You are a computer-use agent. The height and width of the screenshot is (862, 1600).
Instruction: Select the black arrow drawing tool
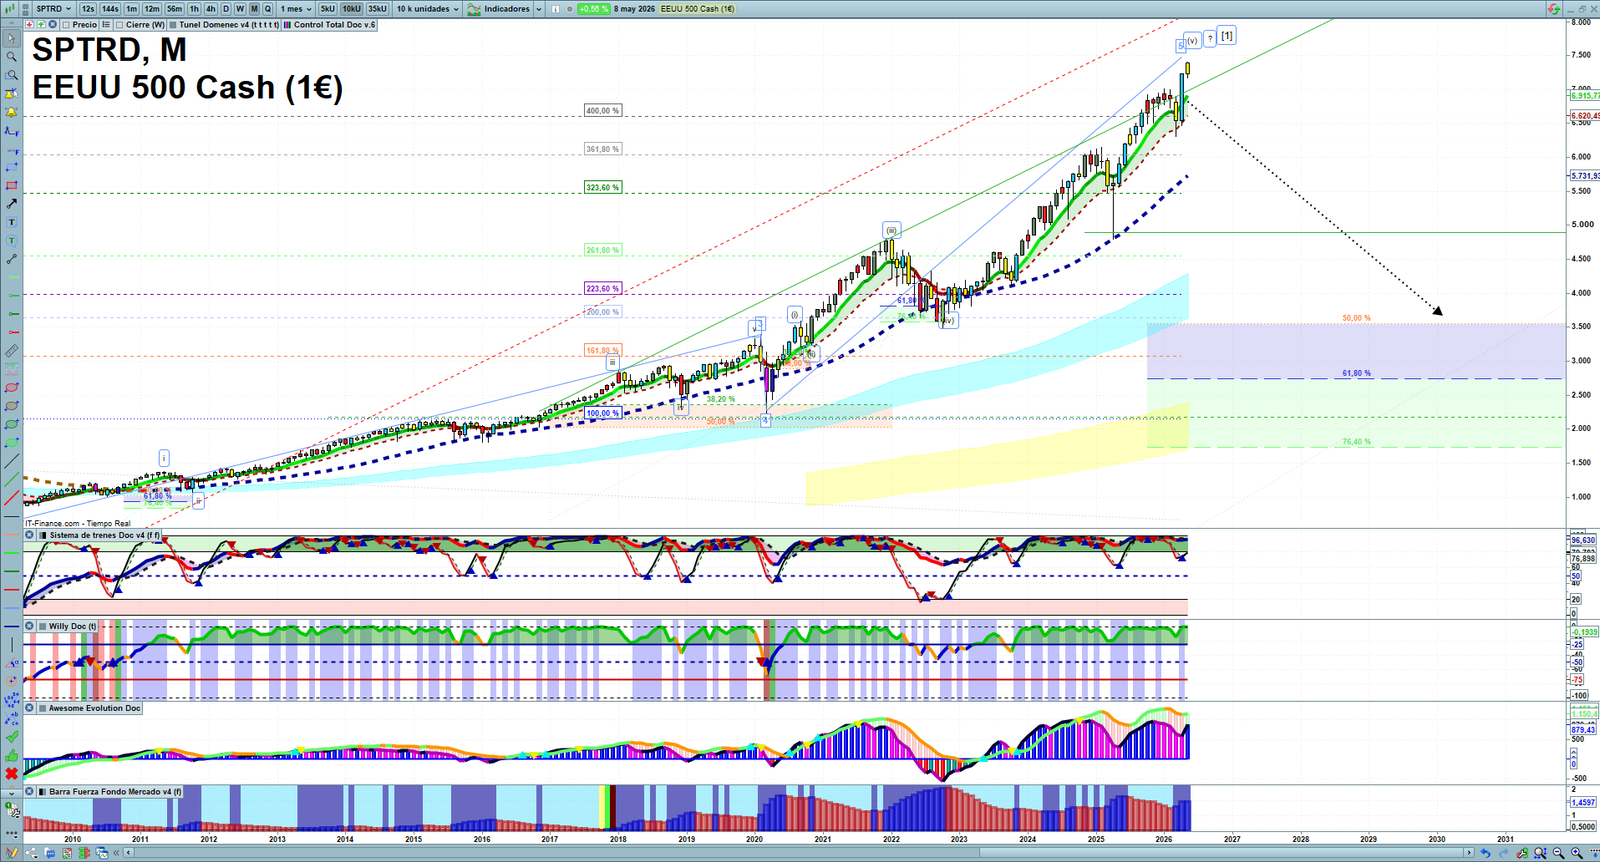11,204
